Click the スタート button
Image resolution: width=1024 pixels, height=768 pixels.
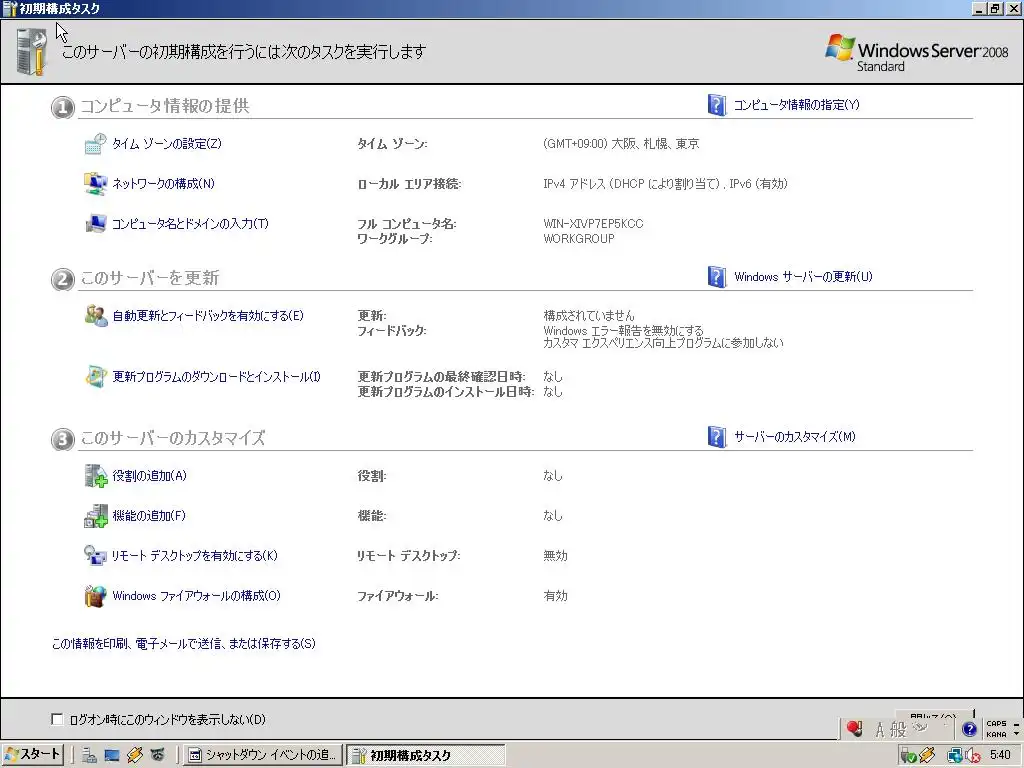click(32, 755)
